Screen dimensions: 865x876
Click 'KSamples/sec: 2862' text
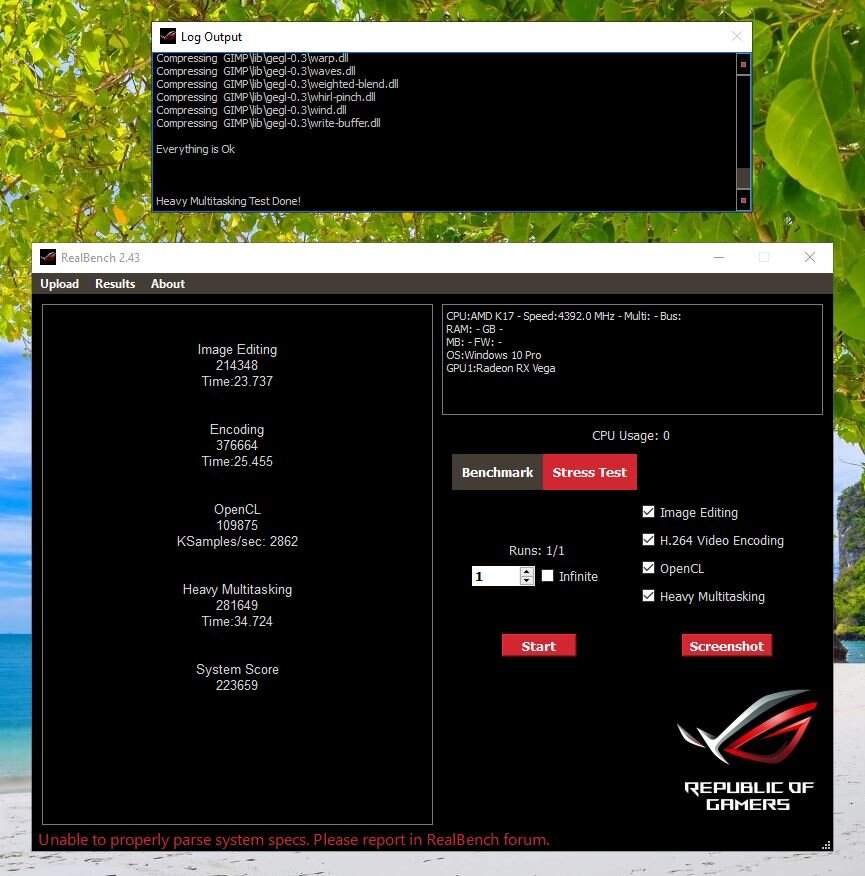pyautogui.click(x=237, y=541)
